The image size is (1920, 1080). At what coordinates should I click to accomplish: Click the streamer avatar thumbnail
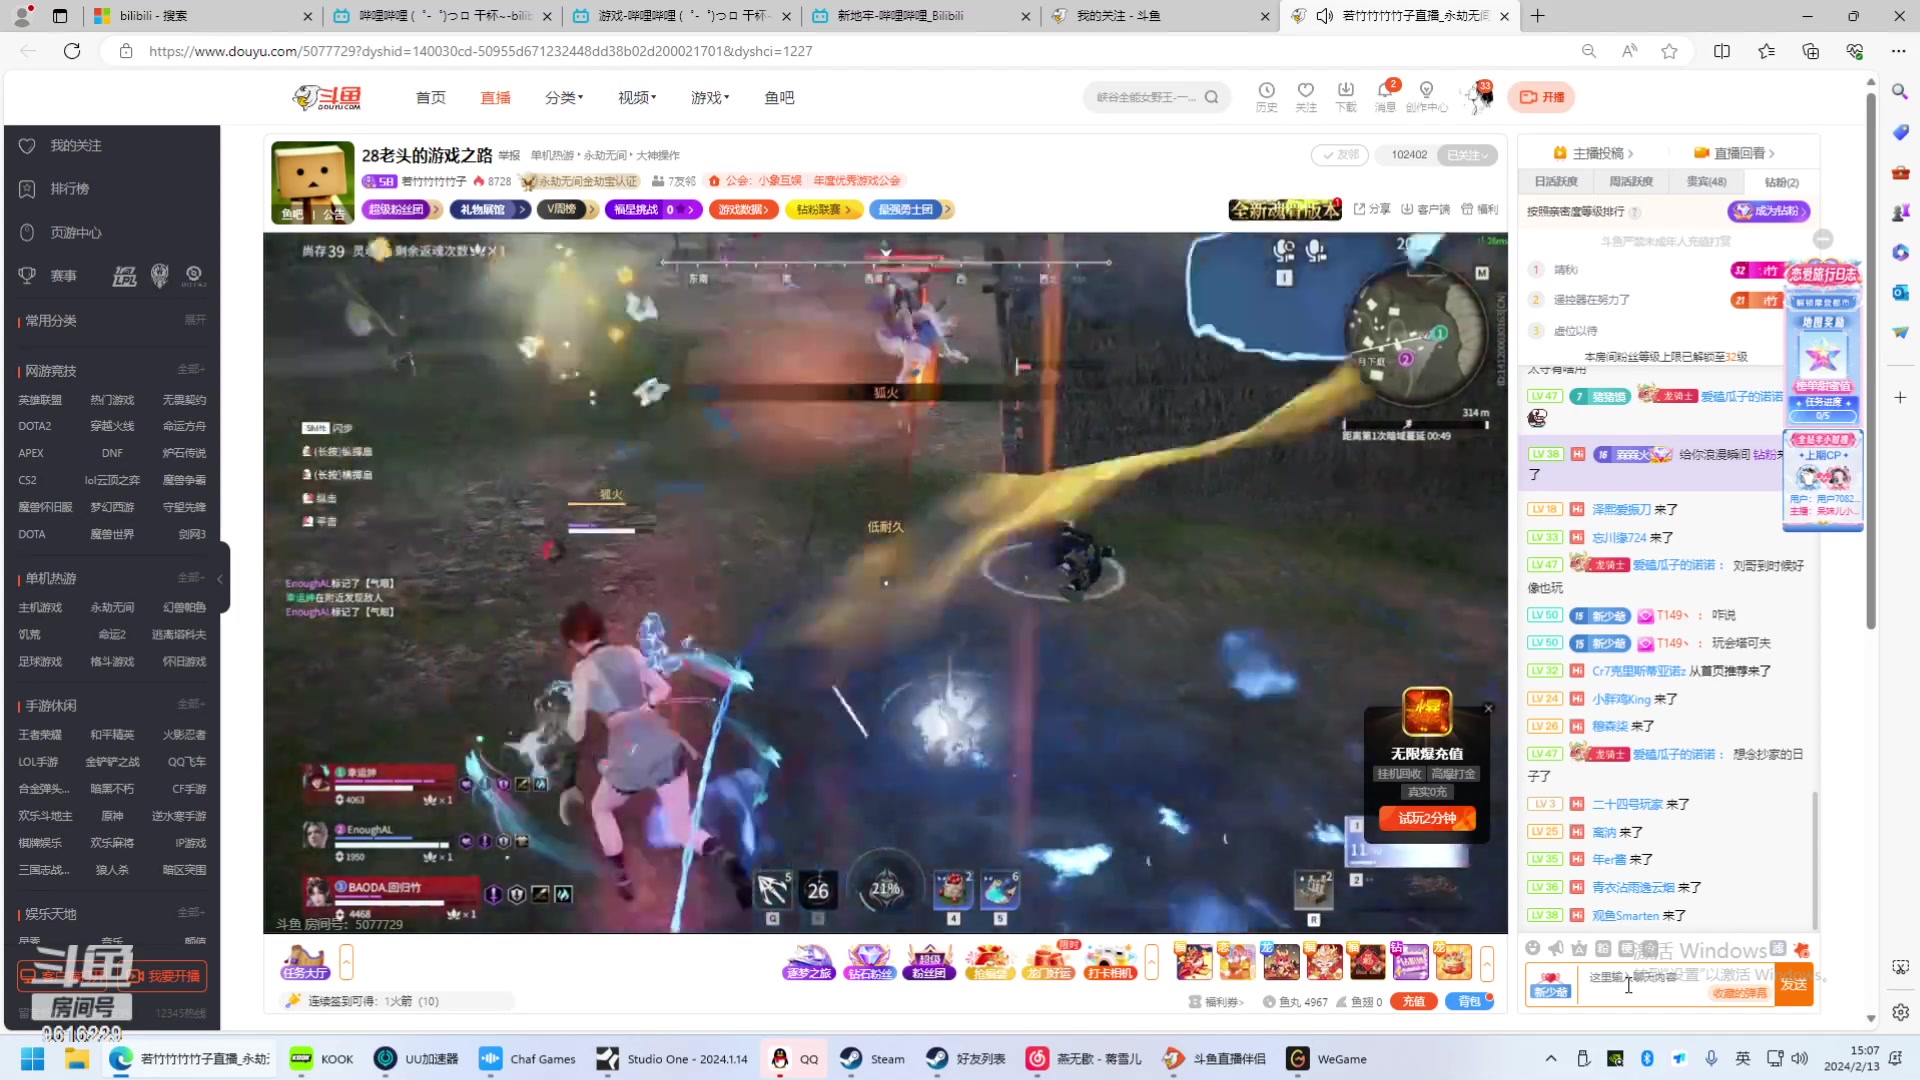(x=313, y=182)
